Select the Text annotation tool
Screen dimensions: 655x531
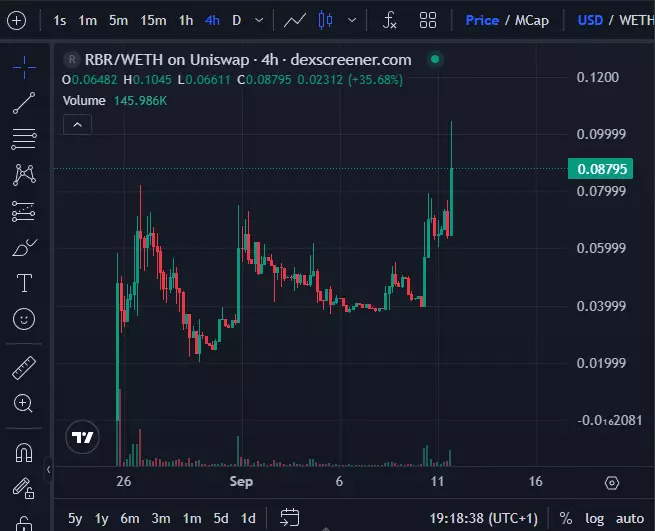coord(24,283)
